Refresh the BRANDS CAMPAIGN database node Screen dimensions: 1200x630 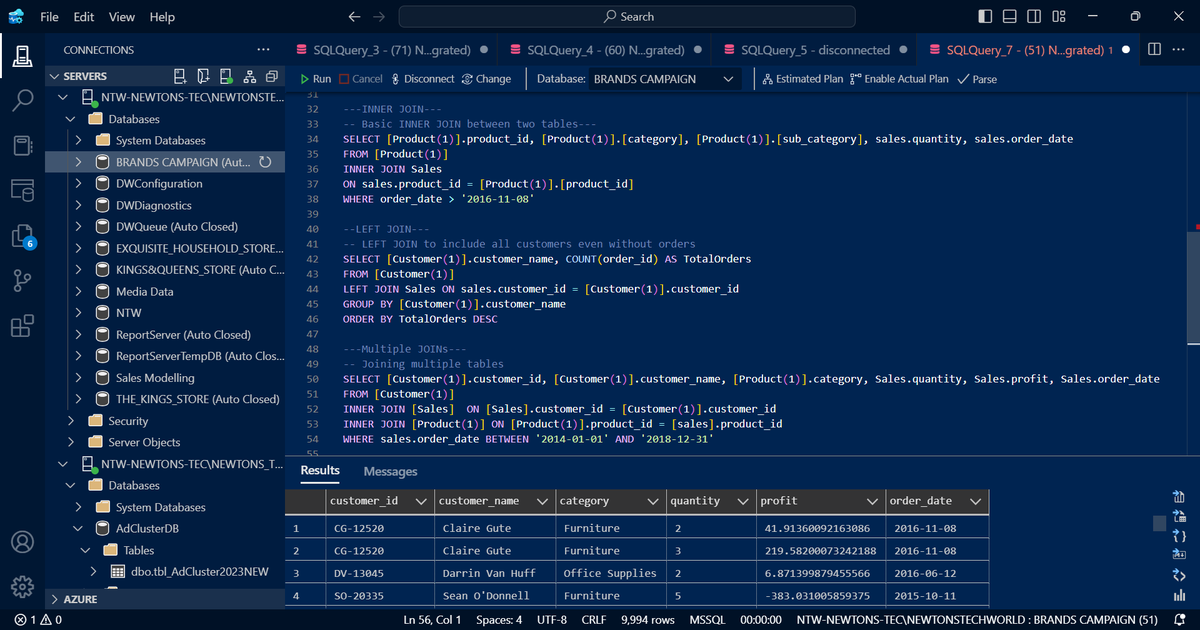pyautogui.click(x=265, y=162)
